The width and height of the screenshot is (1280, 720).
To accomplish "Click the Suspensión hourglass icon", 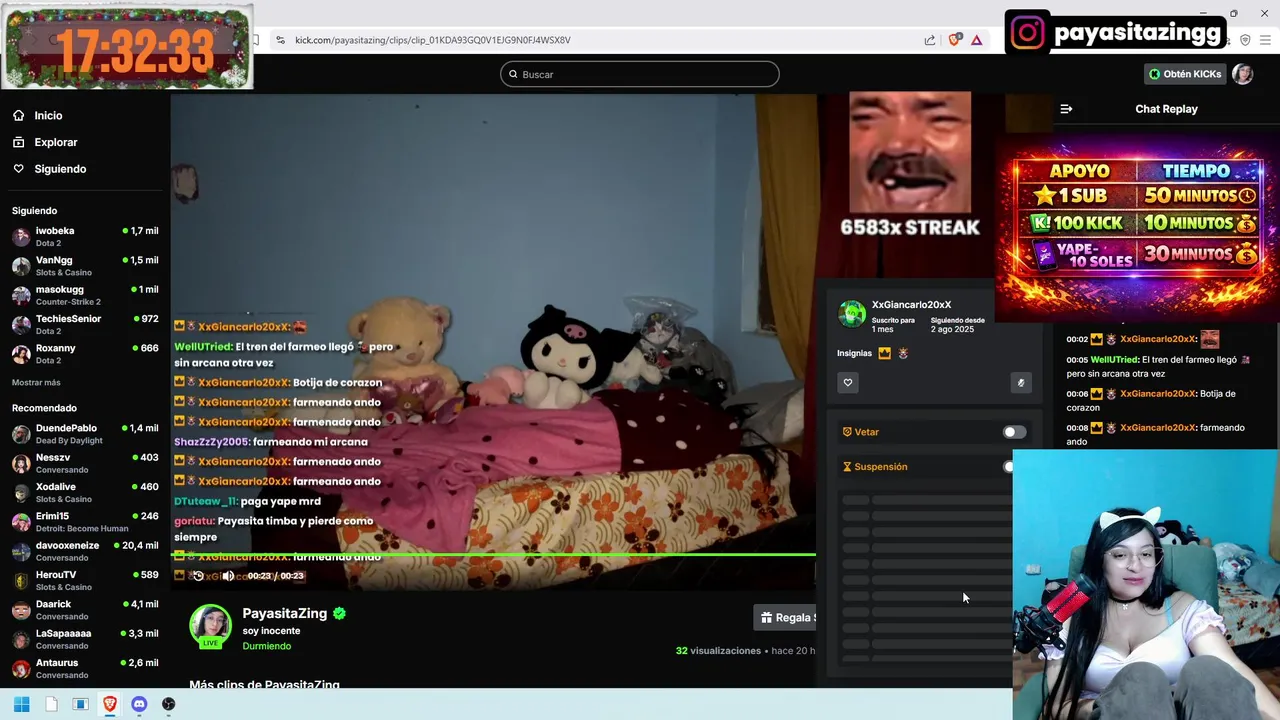I will 847,467.
